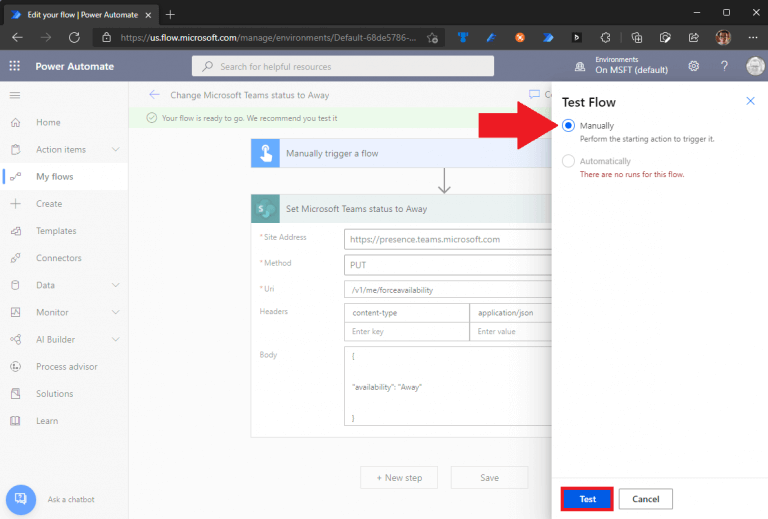
Task: Click the content-type header key field
Action: coord(407,313)
